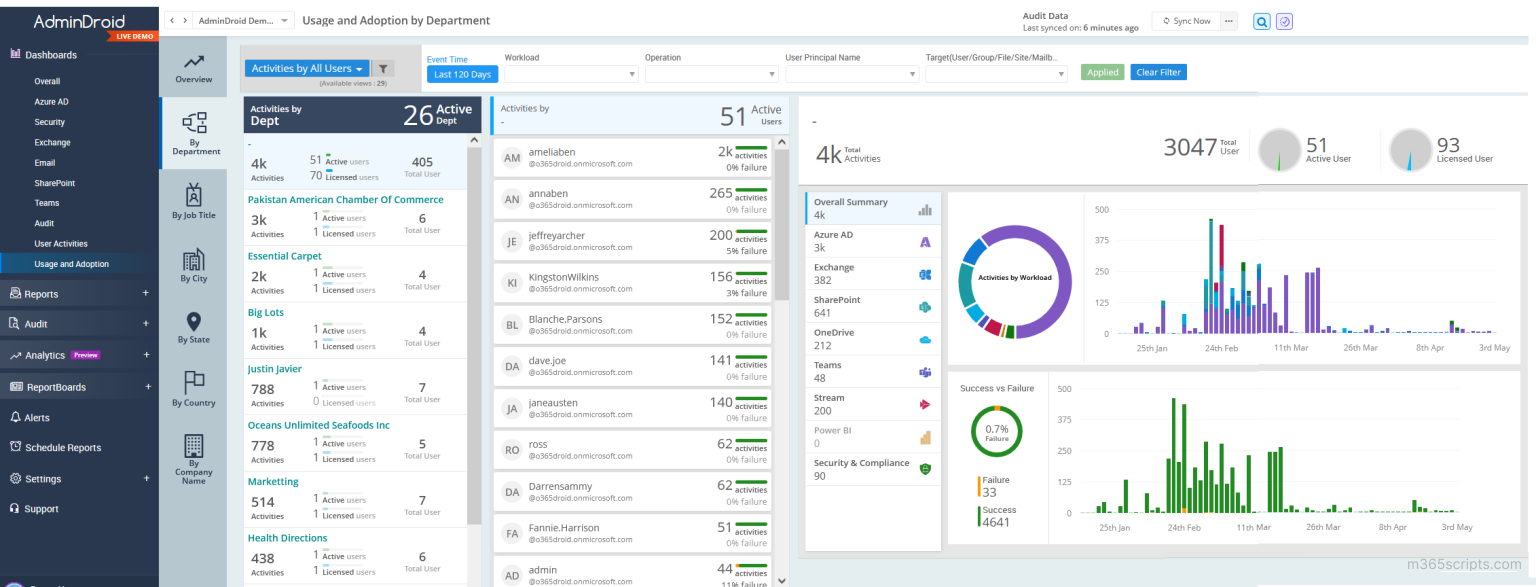The height and width of the screenshot is (587, 1536).
Task: Open the search icon in the top bar
Action: 1261,21
